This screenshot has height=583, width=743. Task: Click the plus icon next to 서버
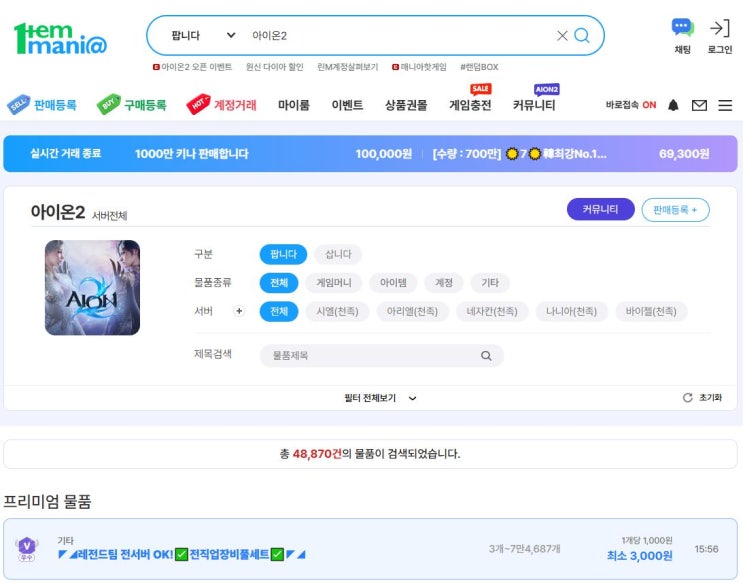(x=239, y=311)
